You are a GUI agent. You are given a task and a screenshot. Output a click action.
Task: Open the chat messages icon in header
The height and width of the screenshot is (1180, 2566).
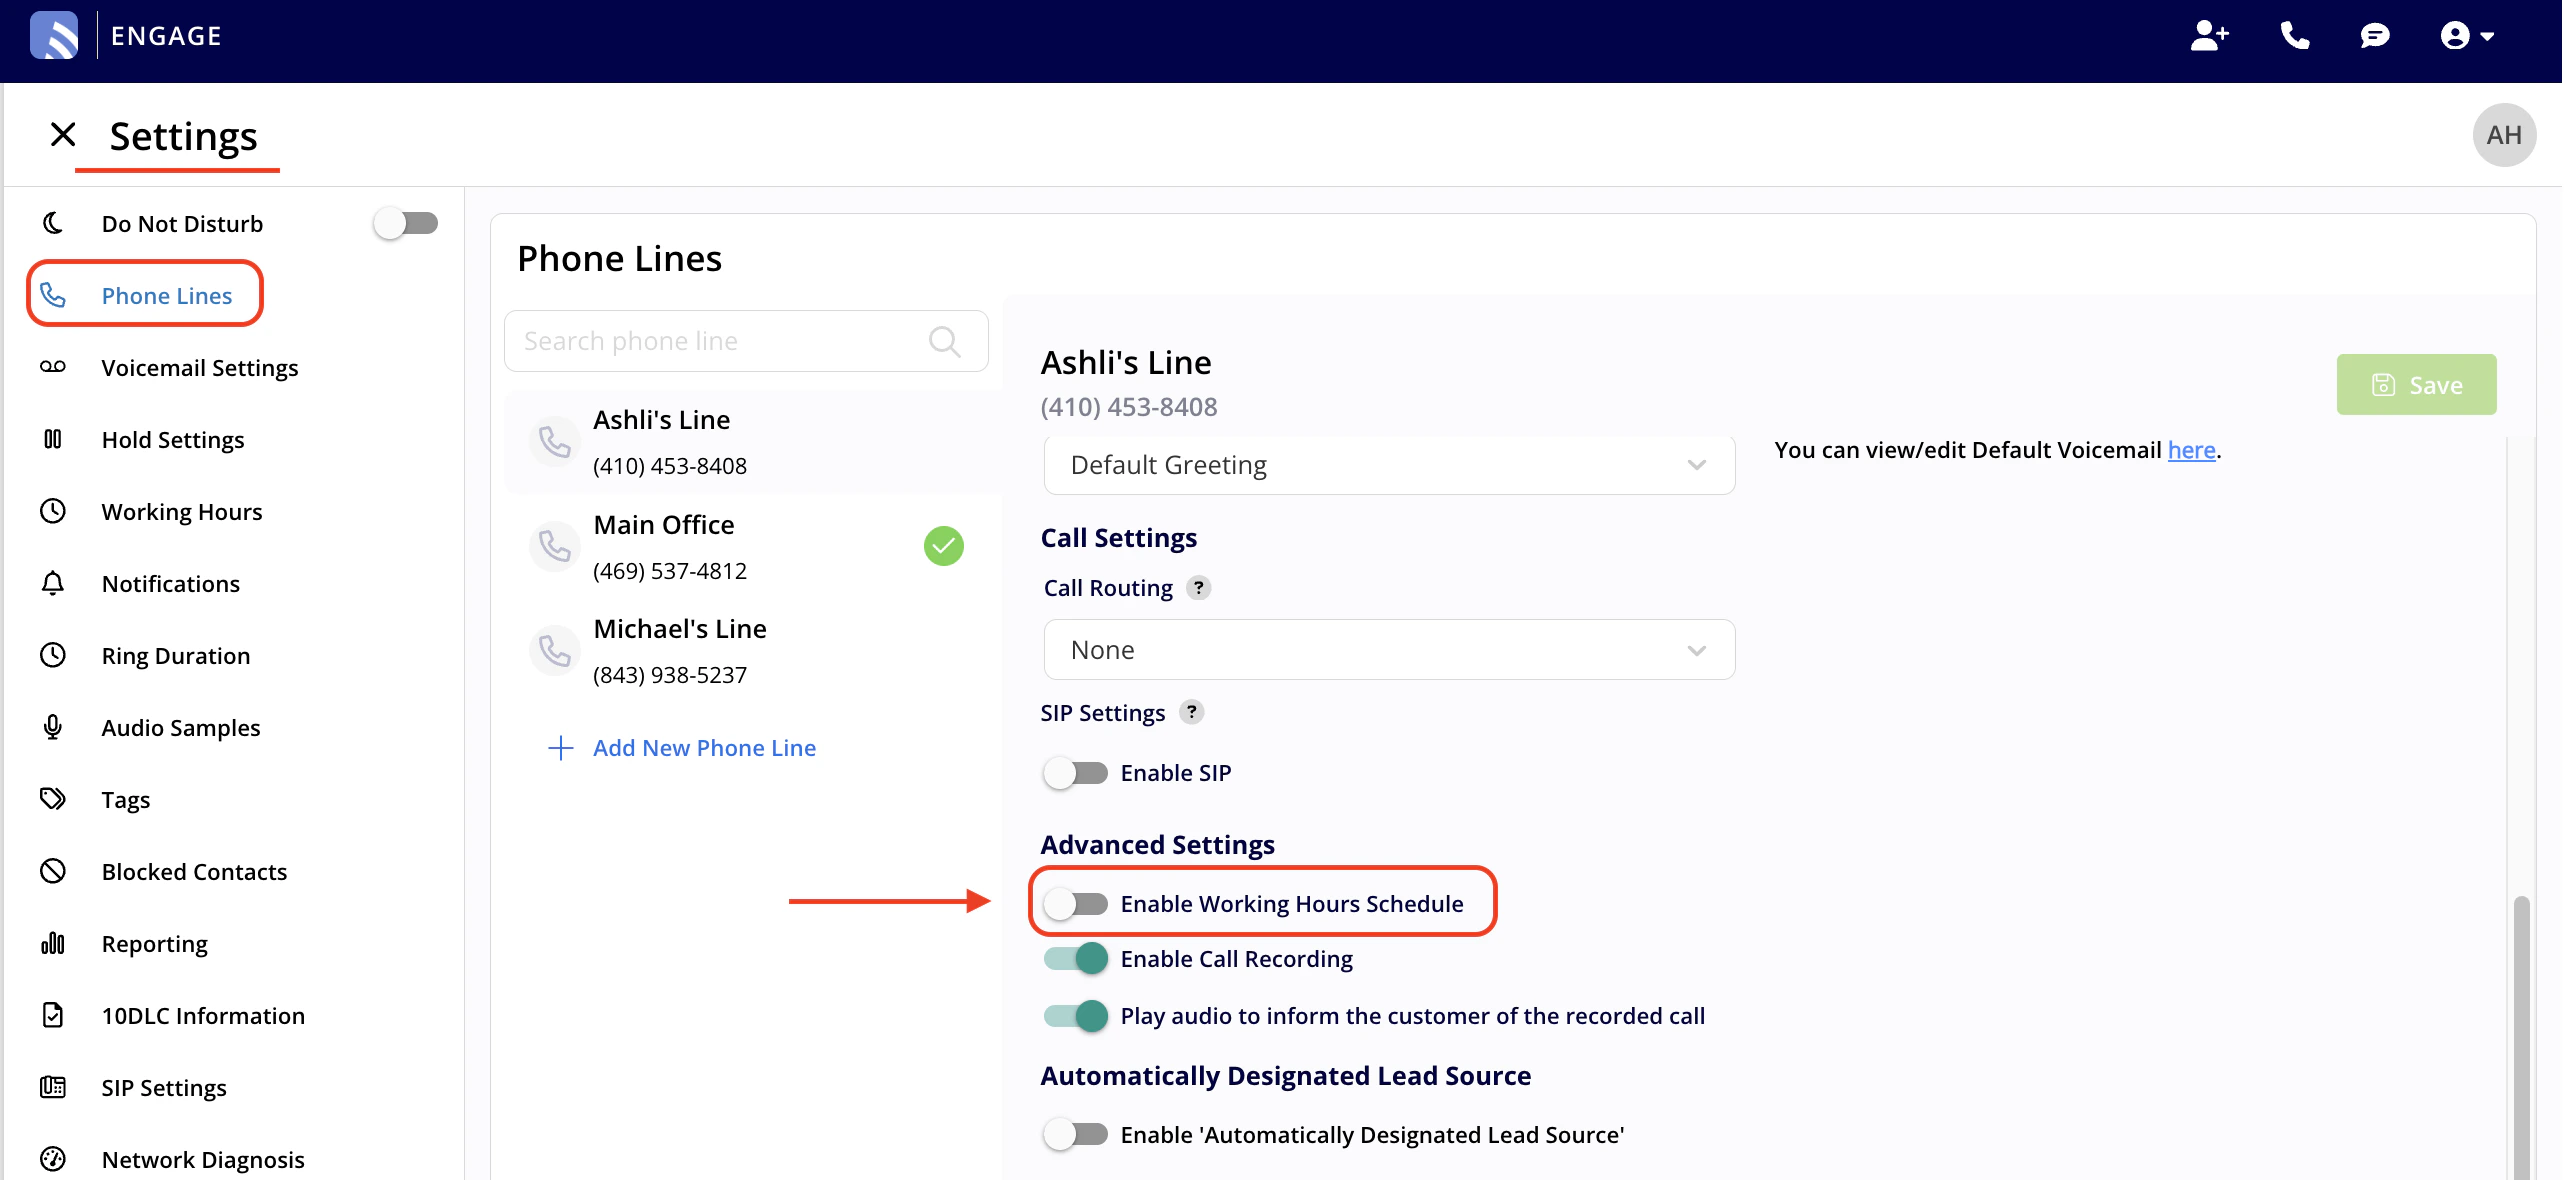click(x=2375, y=36)
